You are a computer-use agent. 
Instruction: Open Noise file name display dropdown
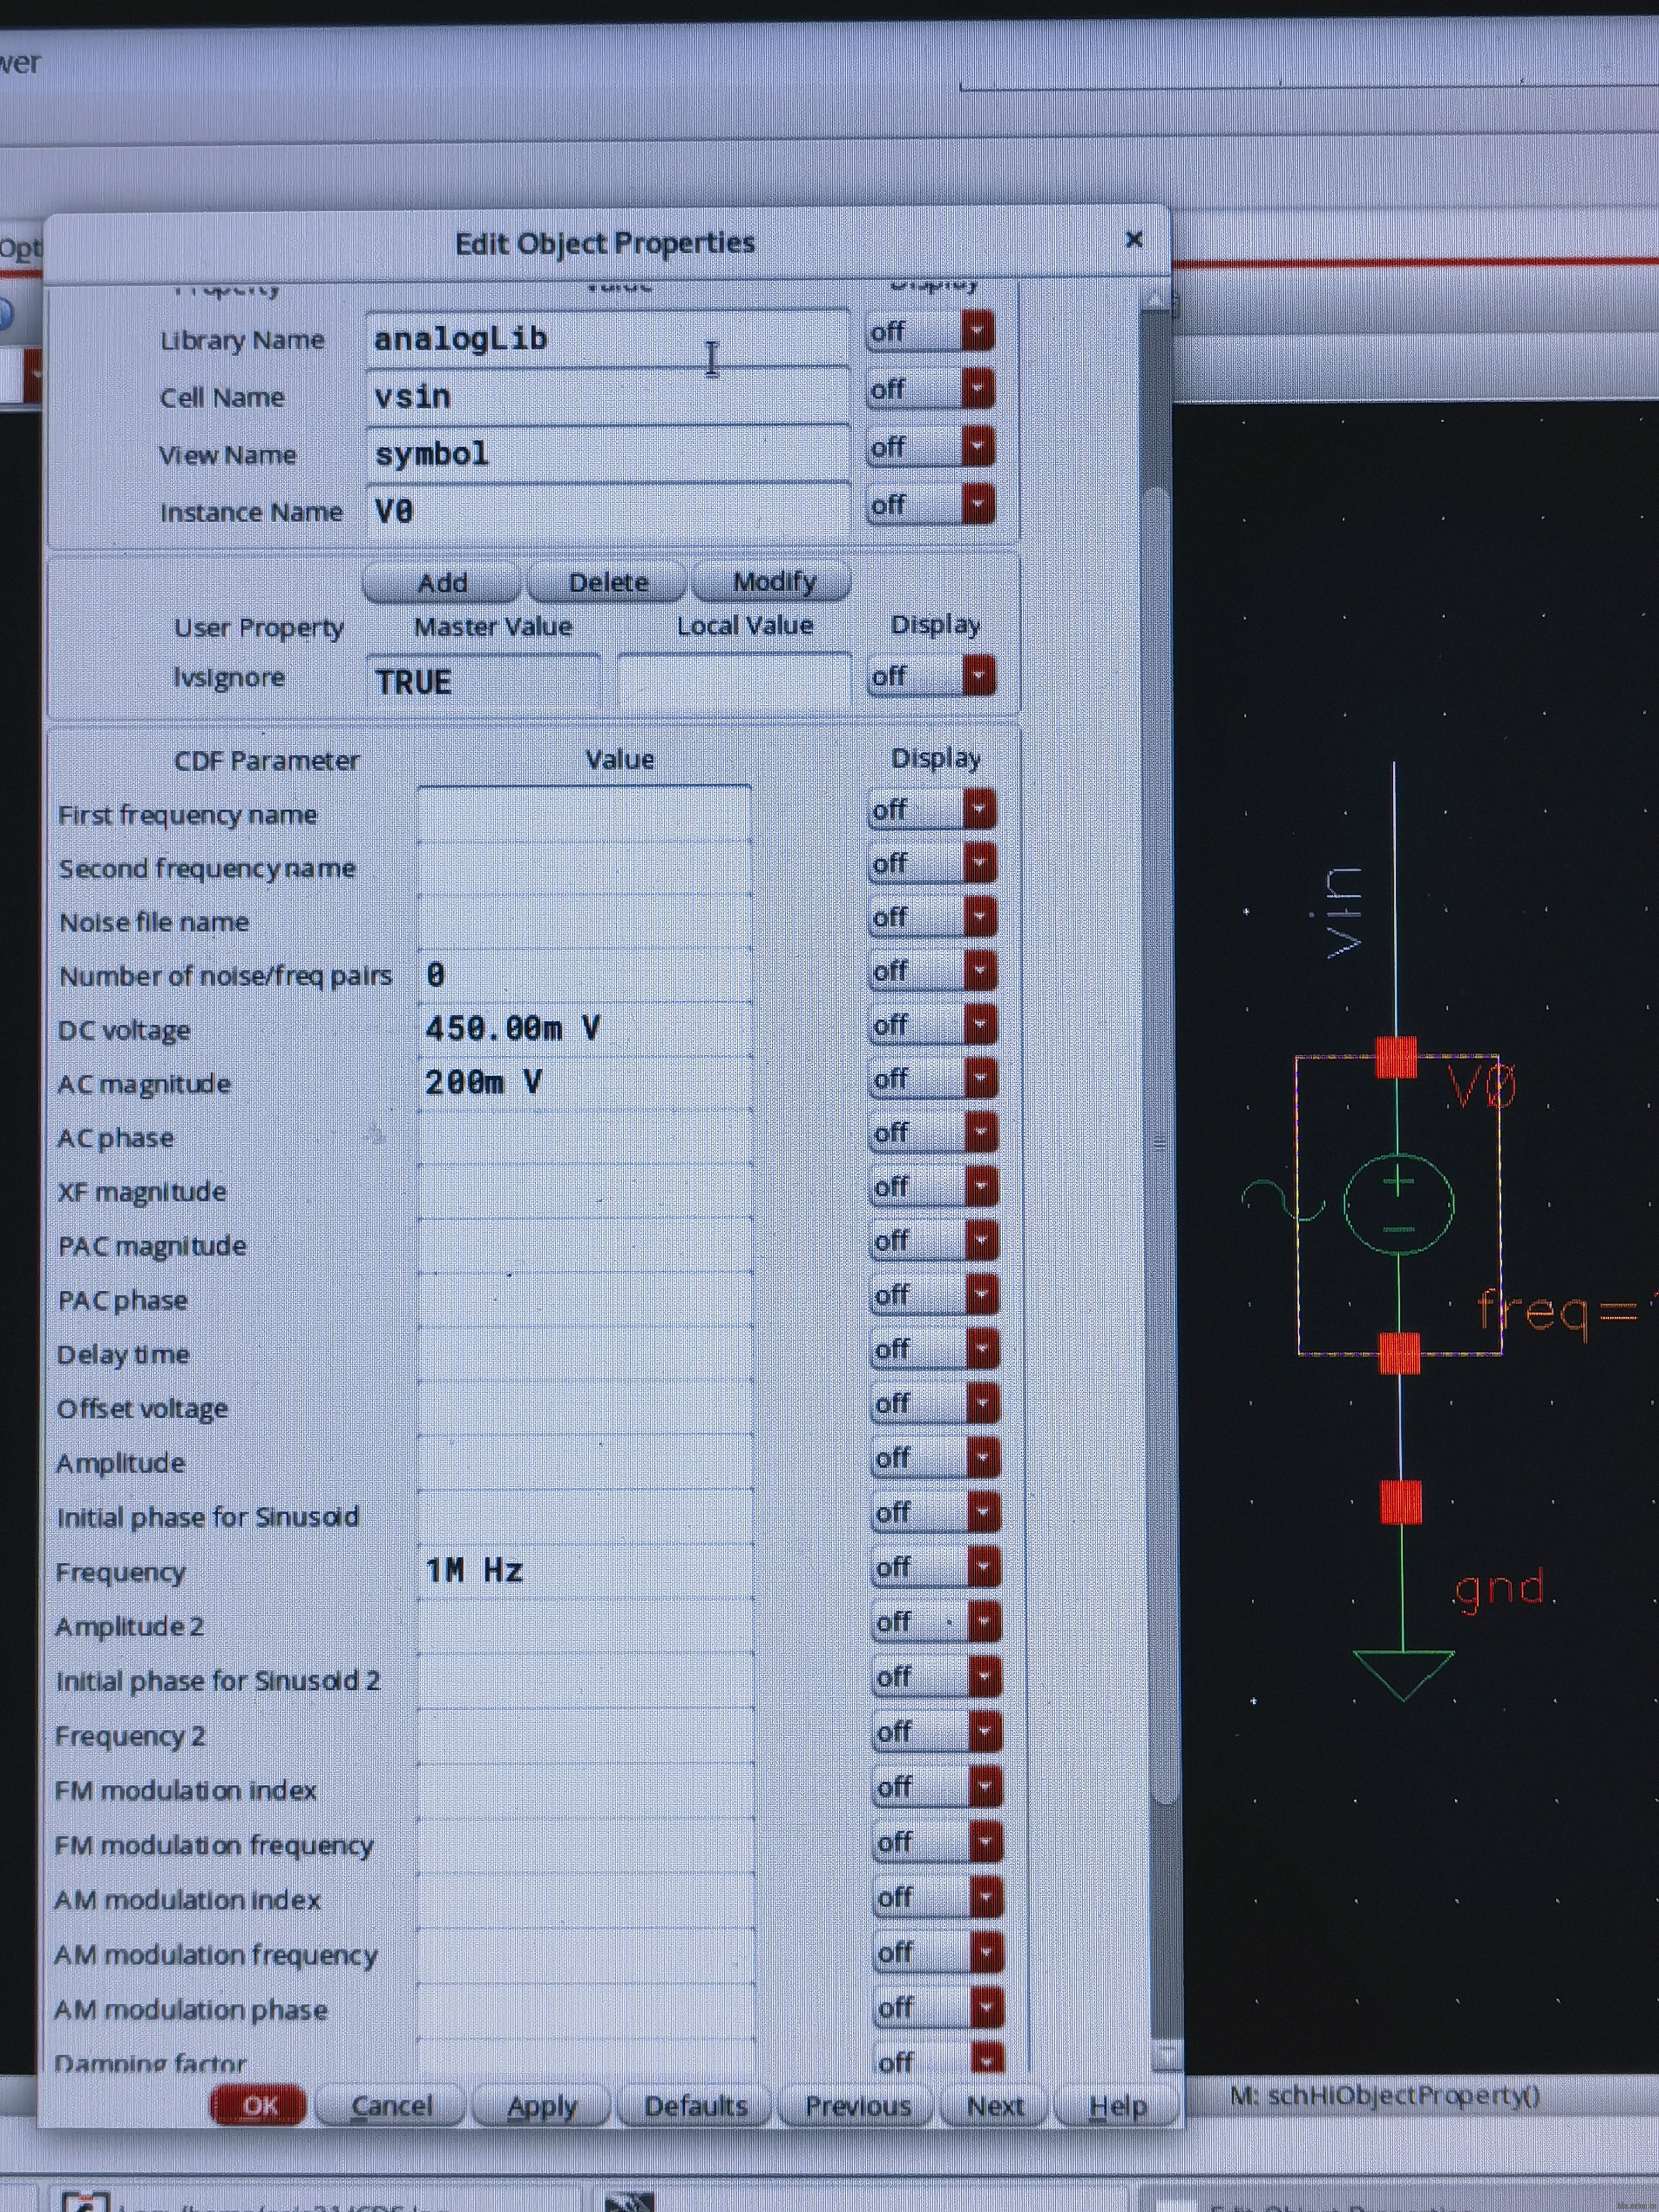coord(932,917)
